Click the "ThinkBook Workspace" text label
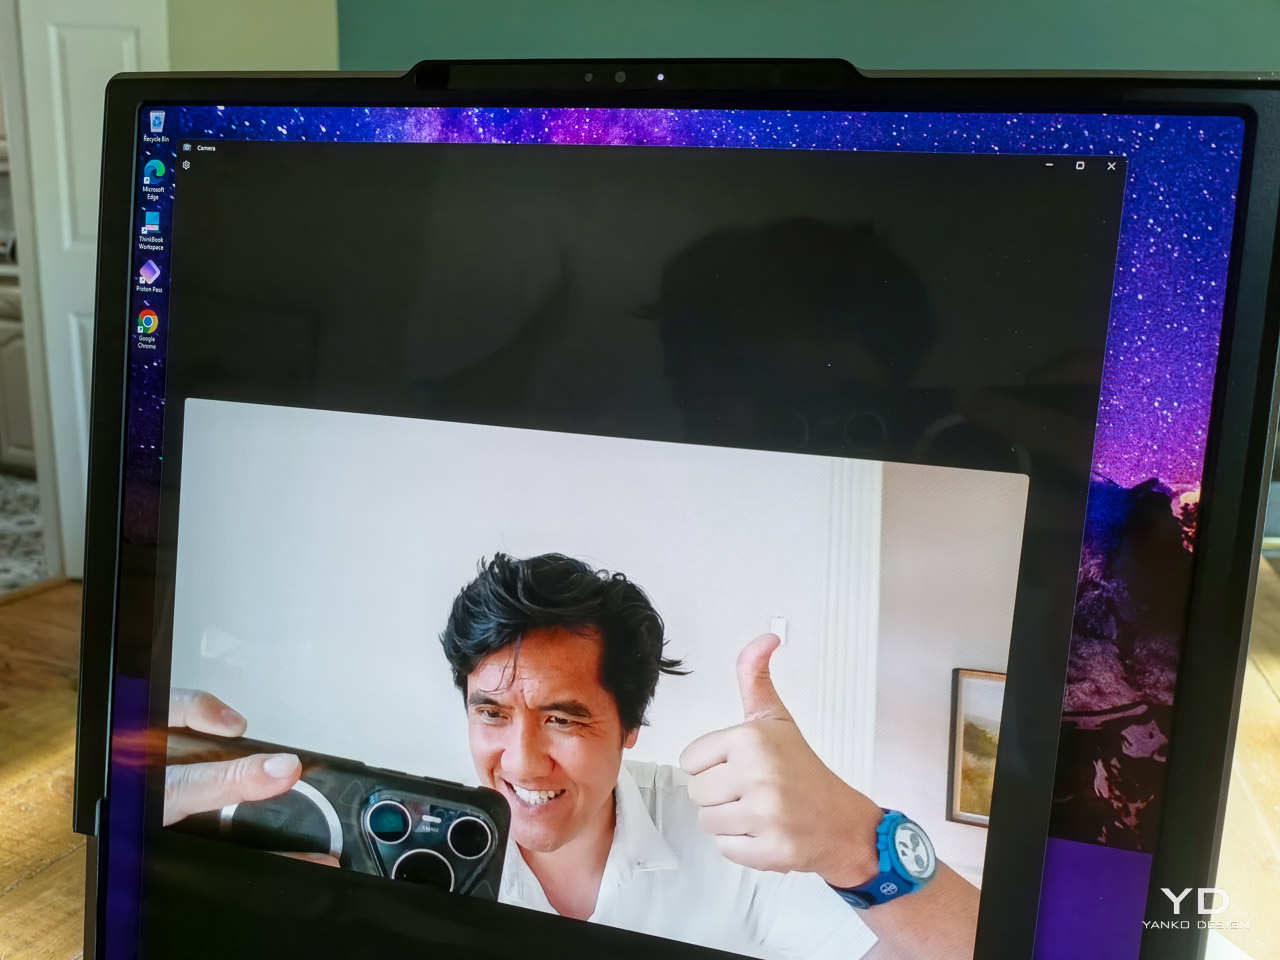Viewport: 1280px width, 960px height. 151,243
